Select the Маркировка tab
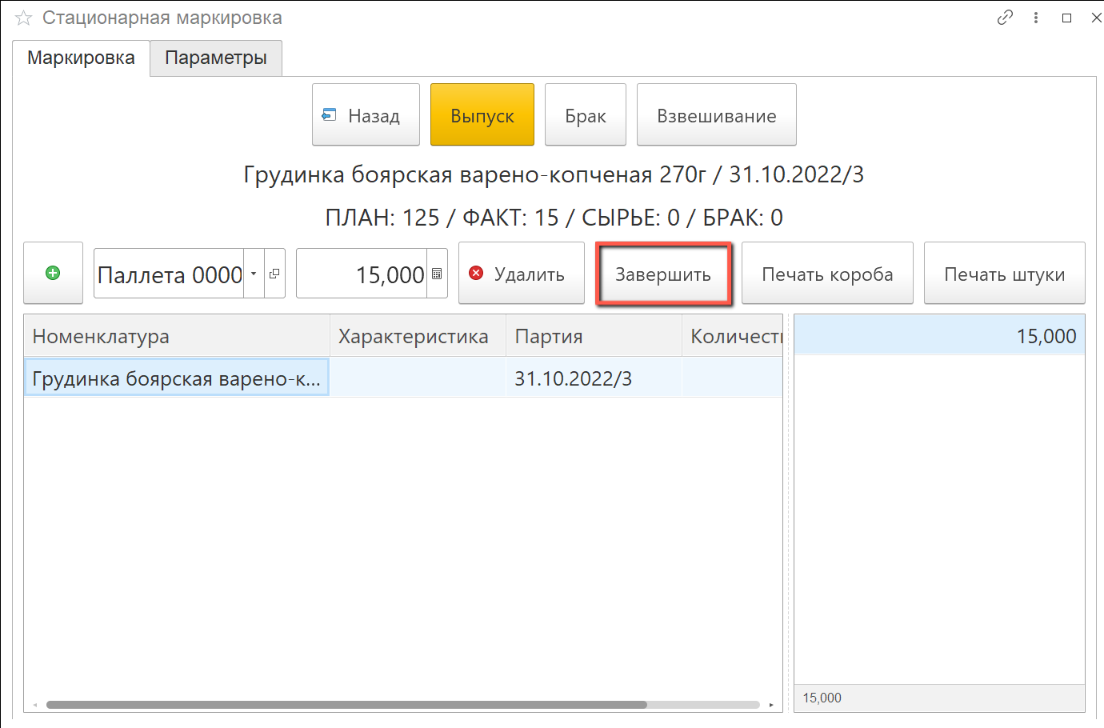Viewport: 1104px width, 728px height. [81, 58]
